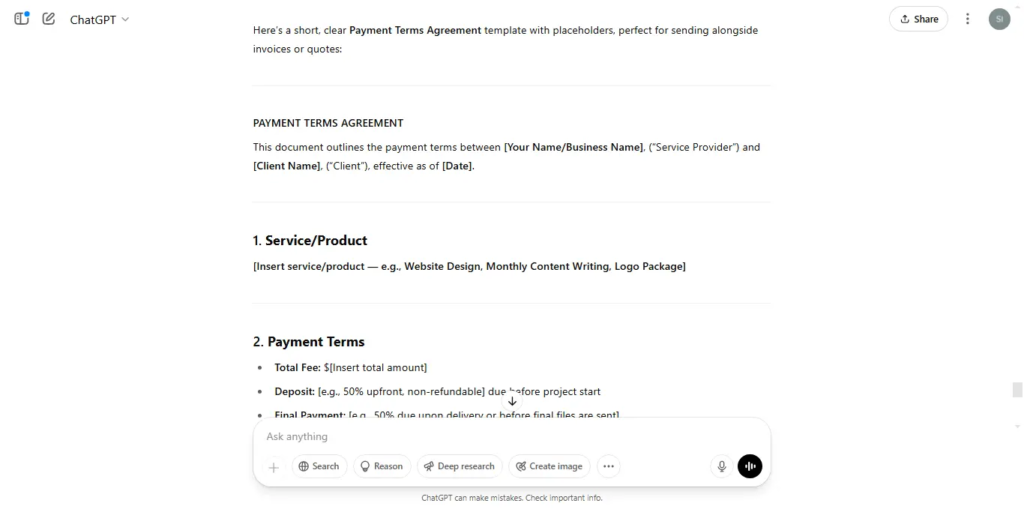Image resolution: width=1024 pixels, height=509 pixels.
Task: Expand the ChatGPT model selector
Action: click(x=99, y=20)
